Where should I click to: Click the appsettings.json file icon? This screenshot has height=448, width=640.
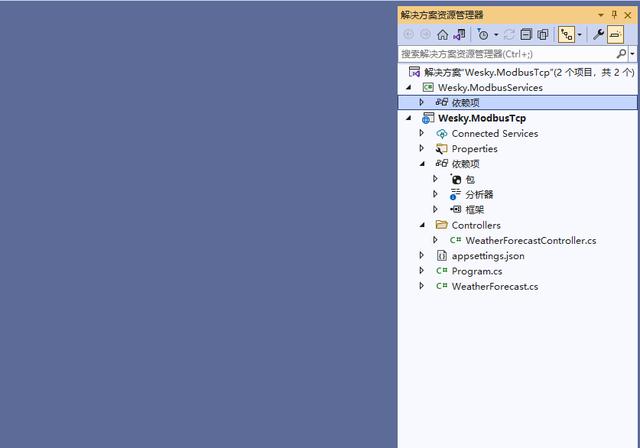(442, 256)
